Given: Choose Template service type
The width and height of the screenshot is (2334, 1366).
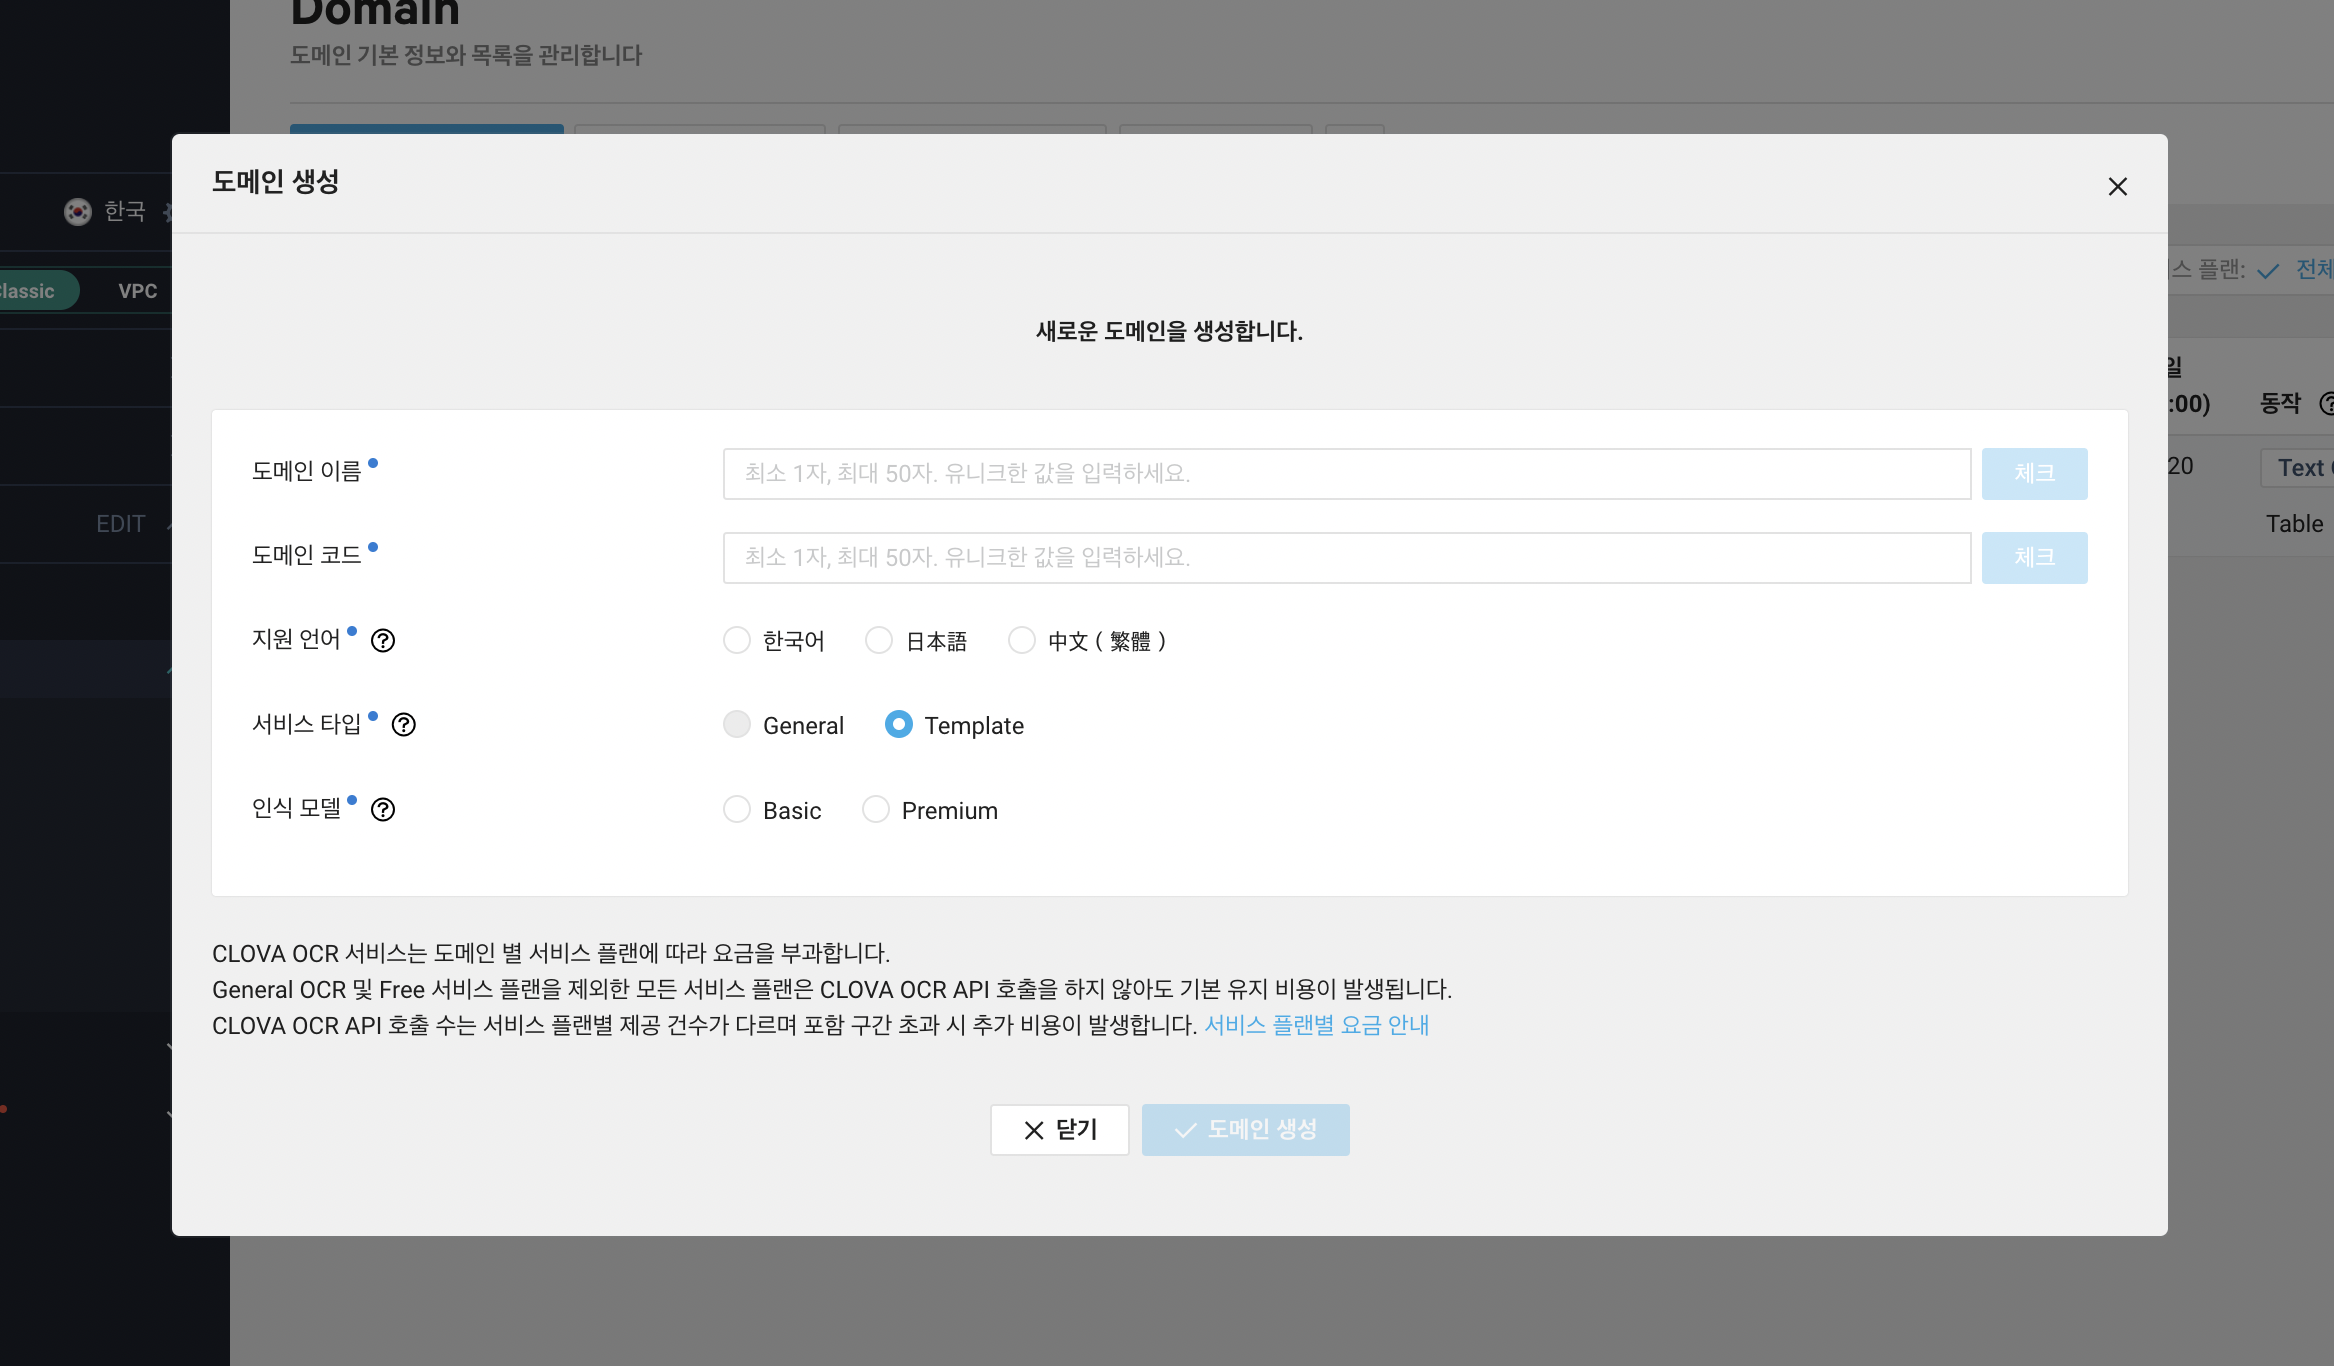Looking at the screenshot, I should pos(898,725).
